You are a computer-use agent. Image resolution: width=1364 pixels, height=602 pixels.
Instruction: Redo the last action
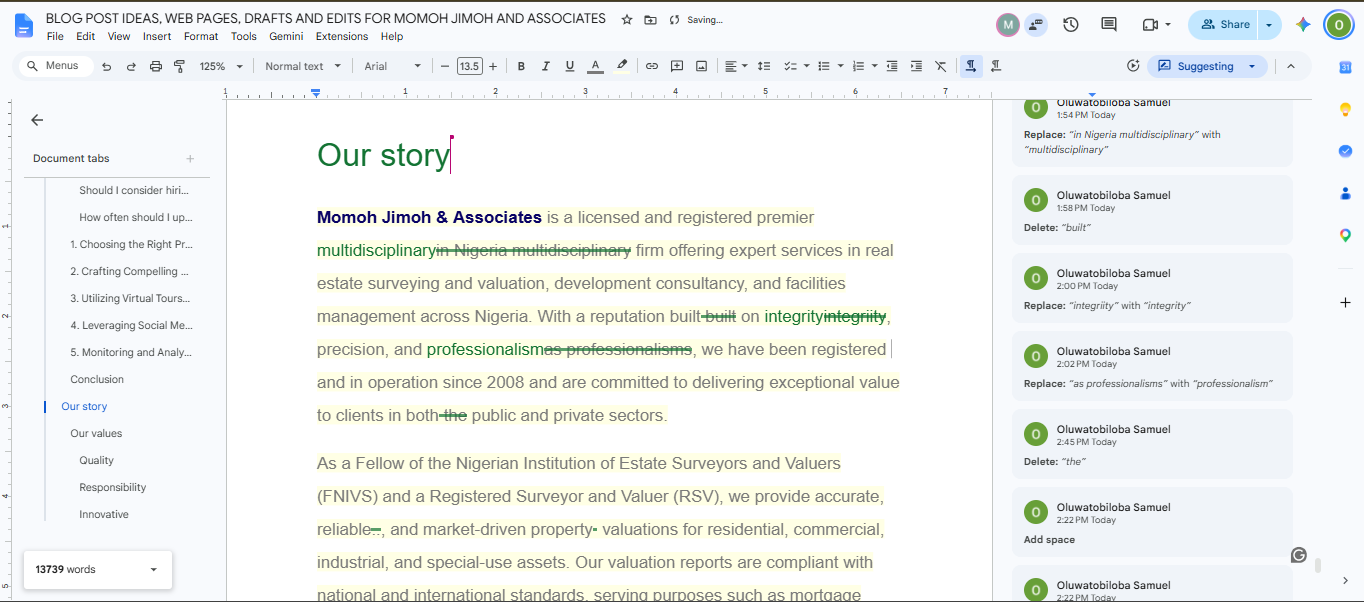pyautogui.click(x=131, y=66)
